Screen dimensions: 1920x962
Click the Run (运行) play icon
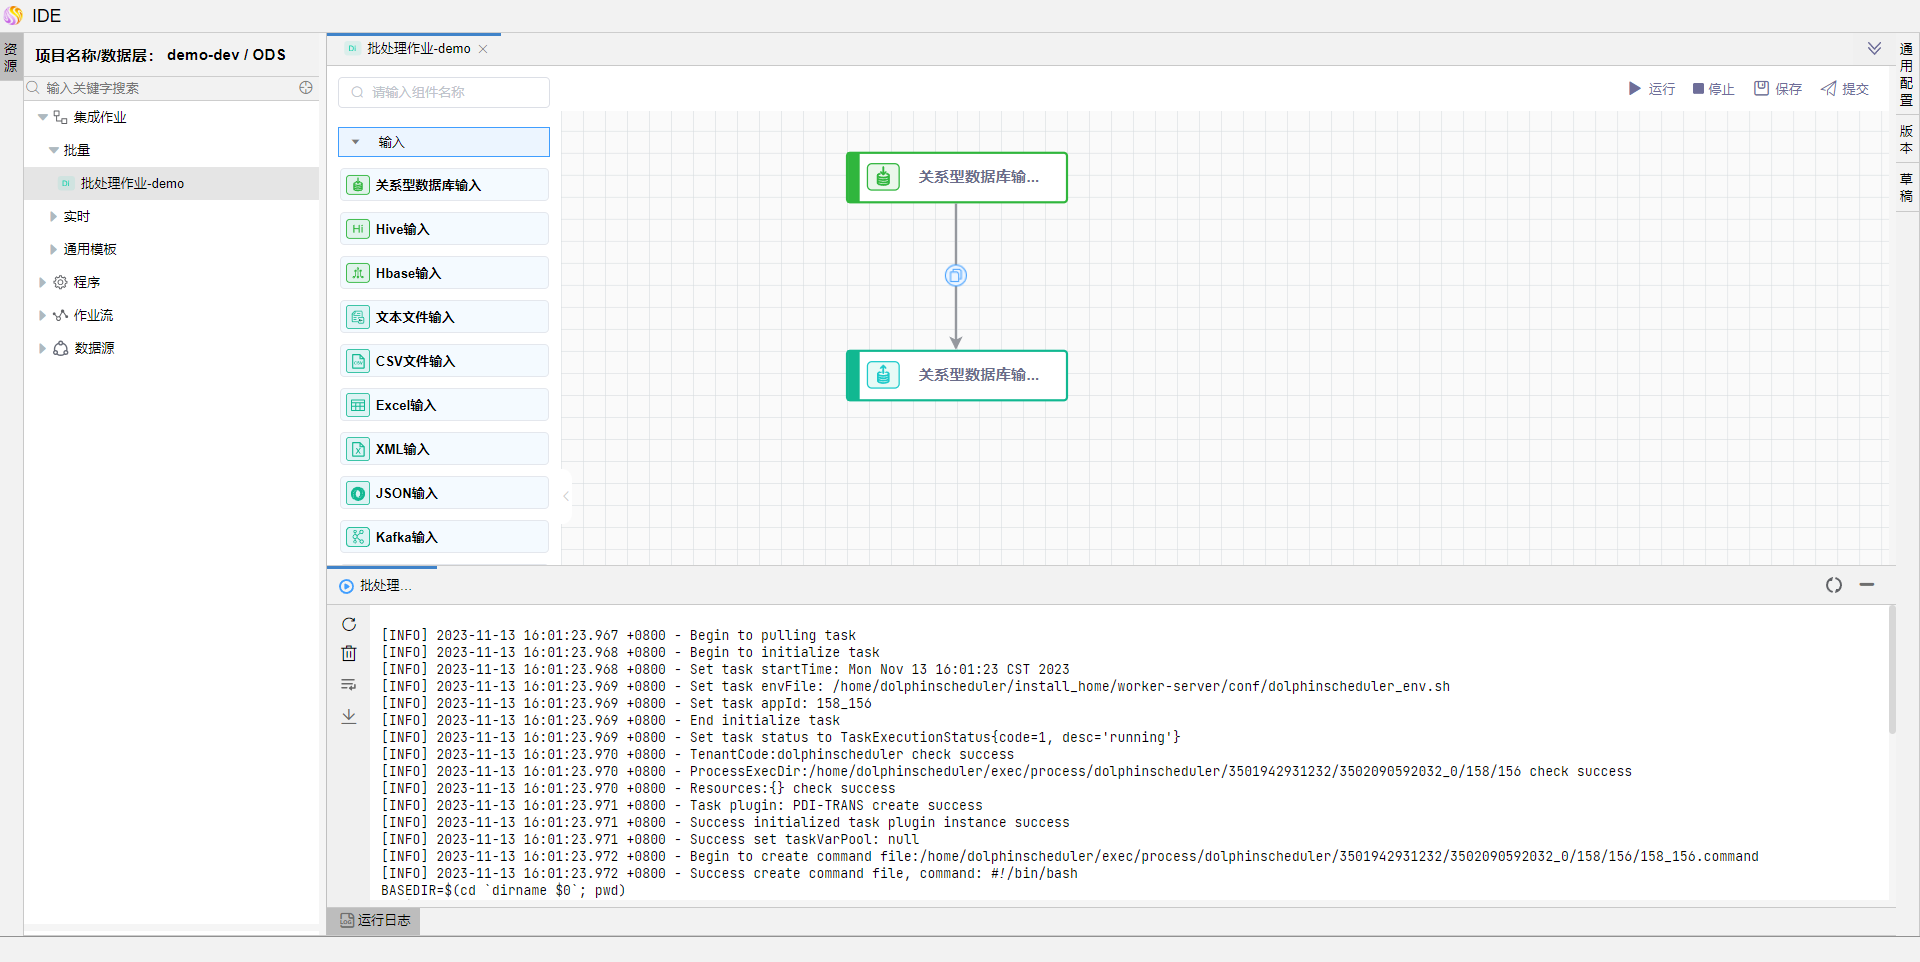[x=1635, y=89]
